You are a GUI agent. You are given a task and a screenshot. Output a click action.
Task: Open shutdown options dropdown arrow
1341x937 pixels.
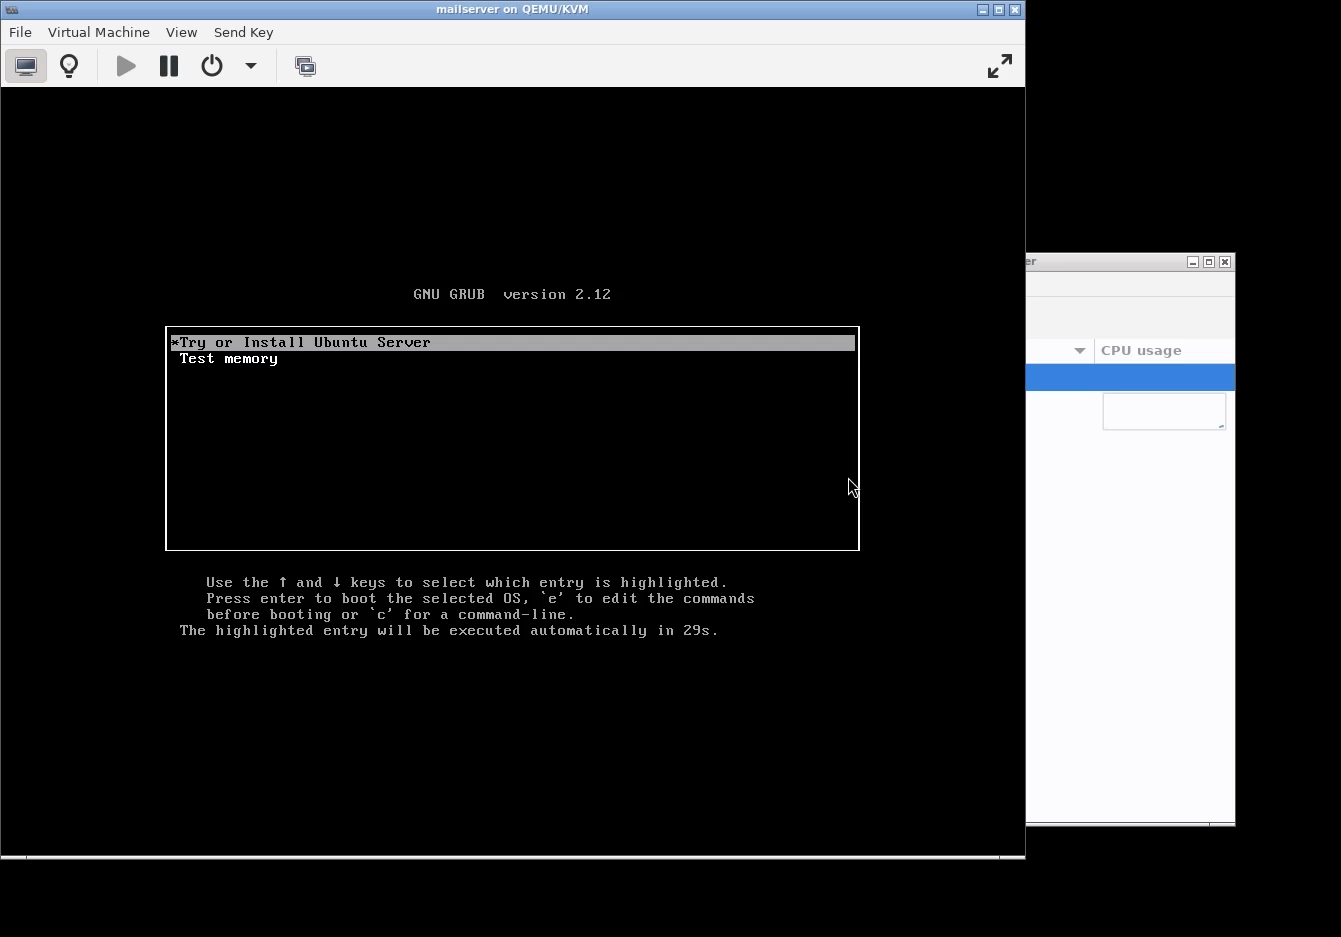click(x=251, y=66)
